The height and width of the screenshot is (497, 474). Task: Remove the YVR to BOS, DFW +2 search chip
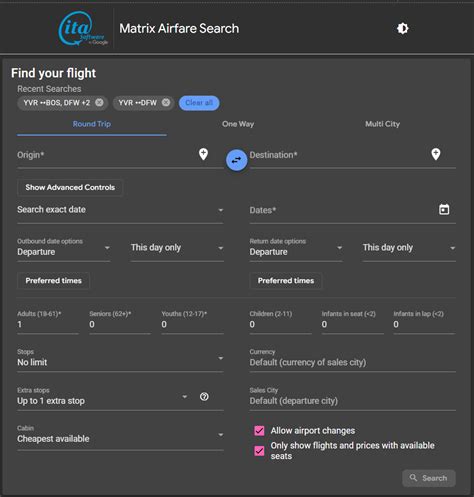pyautogui.click(x=99, y=103)
